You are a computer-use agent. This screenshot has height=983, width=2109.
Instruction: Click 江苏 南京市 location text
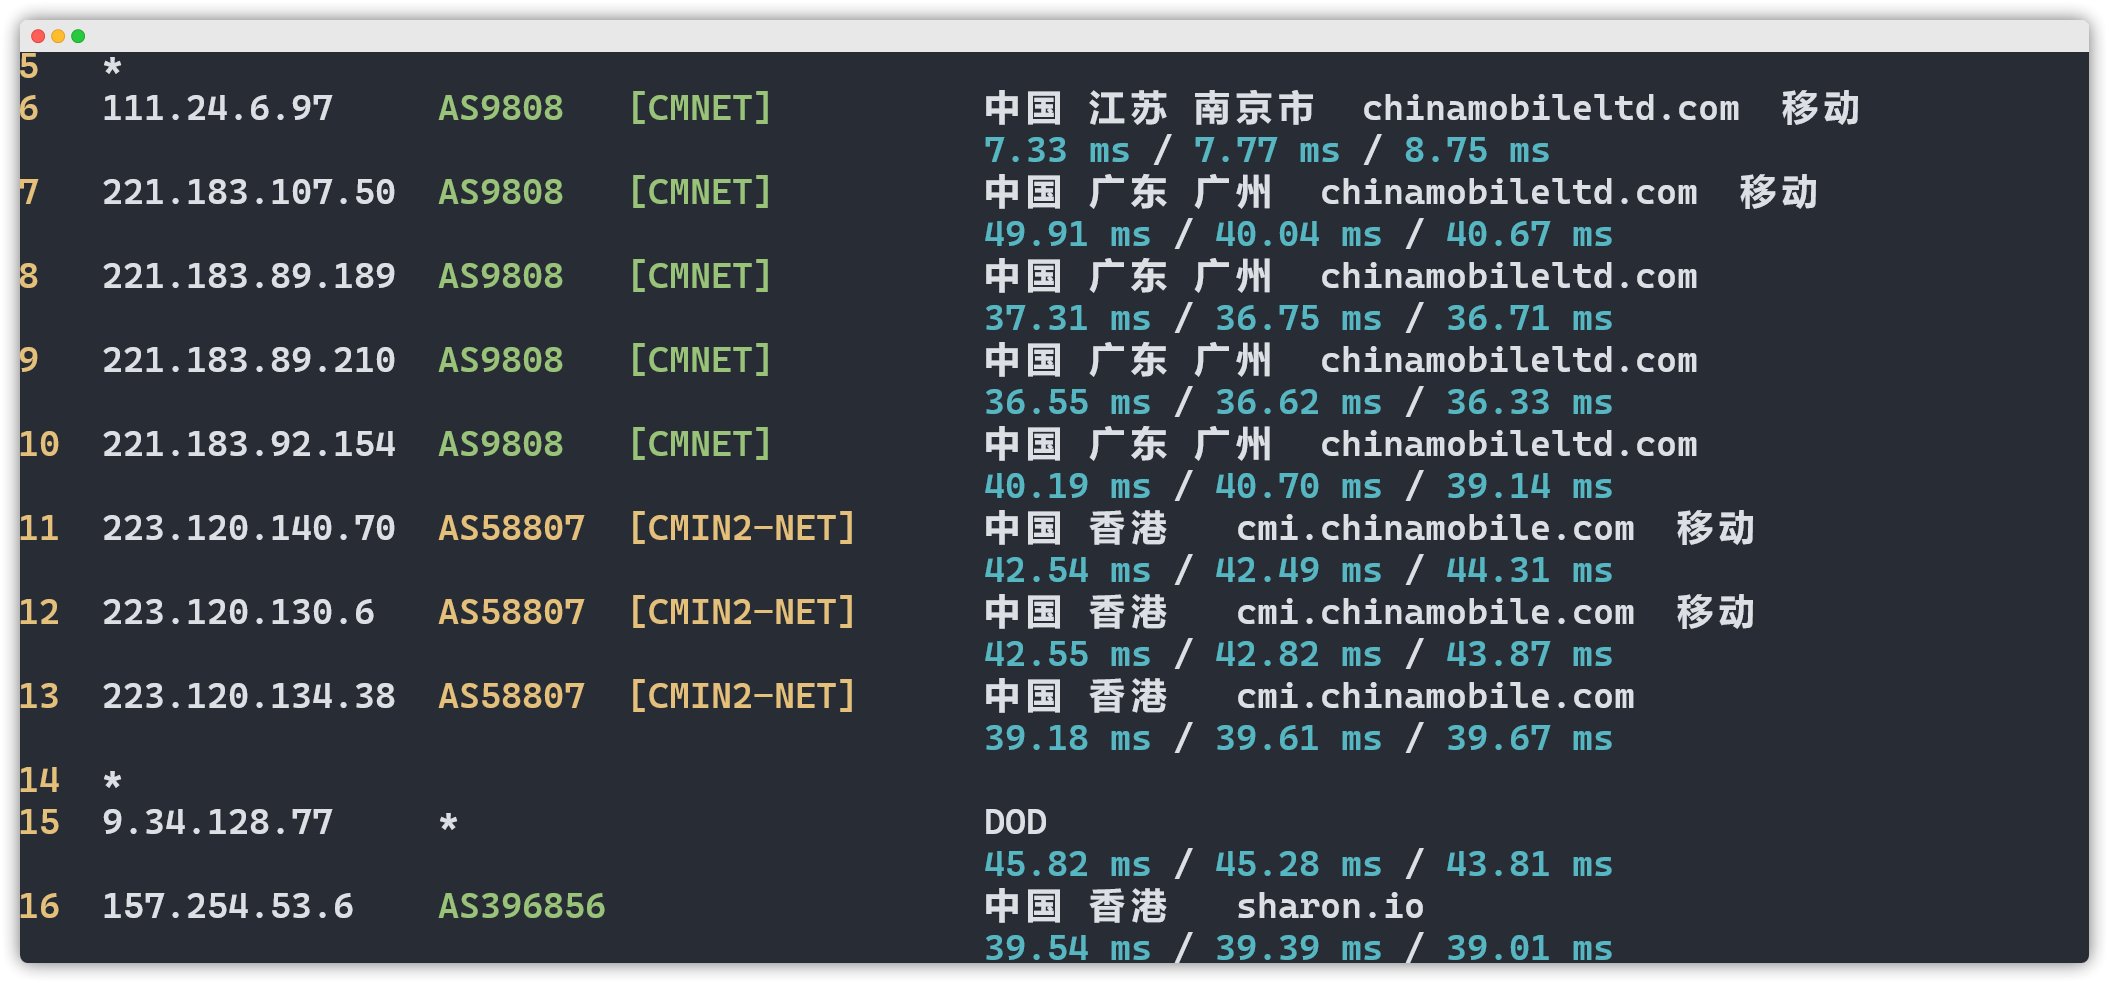[1202, 108]
